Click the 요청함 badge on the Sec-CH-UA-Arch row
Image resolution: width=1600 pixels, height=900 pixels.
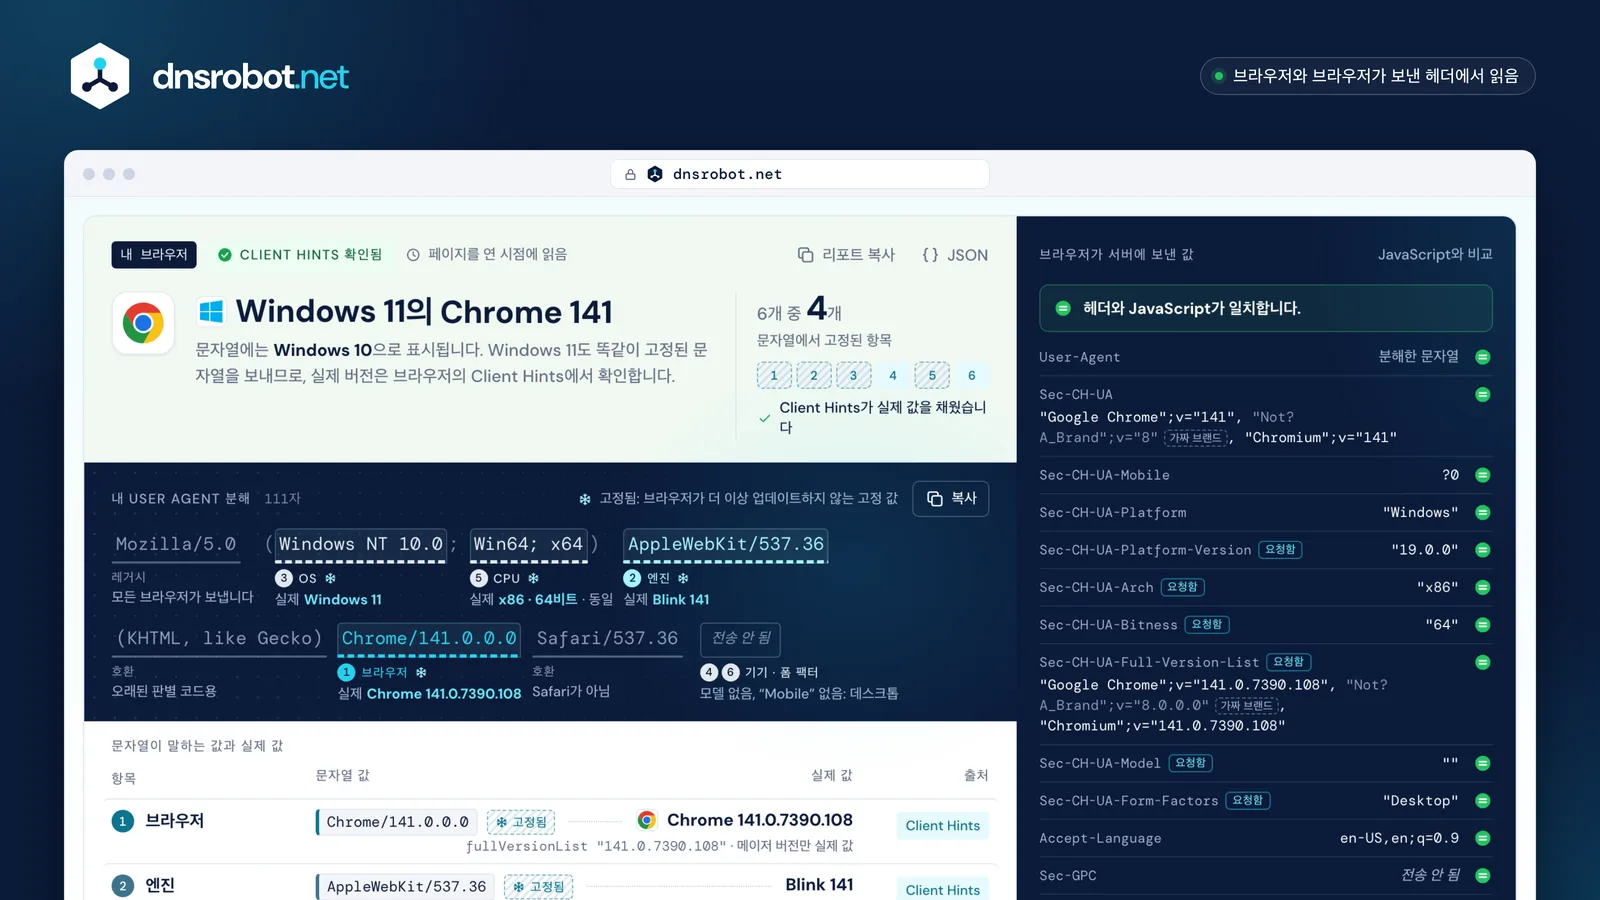point(1182,587)
